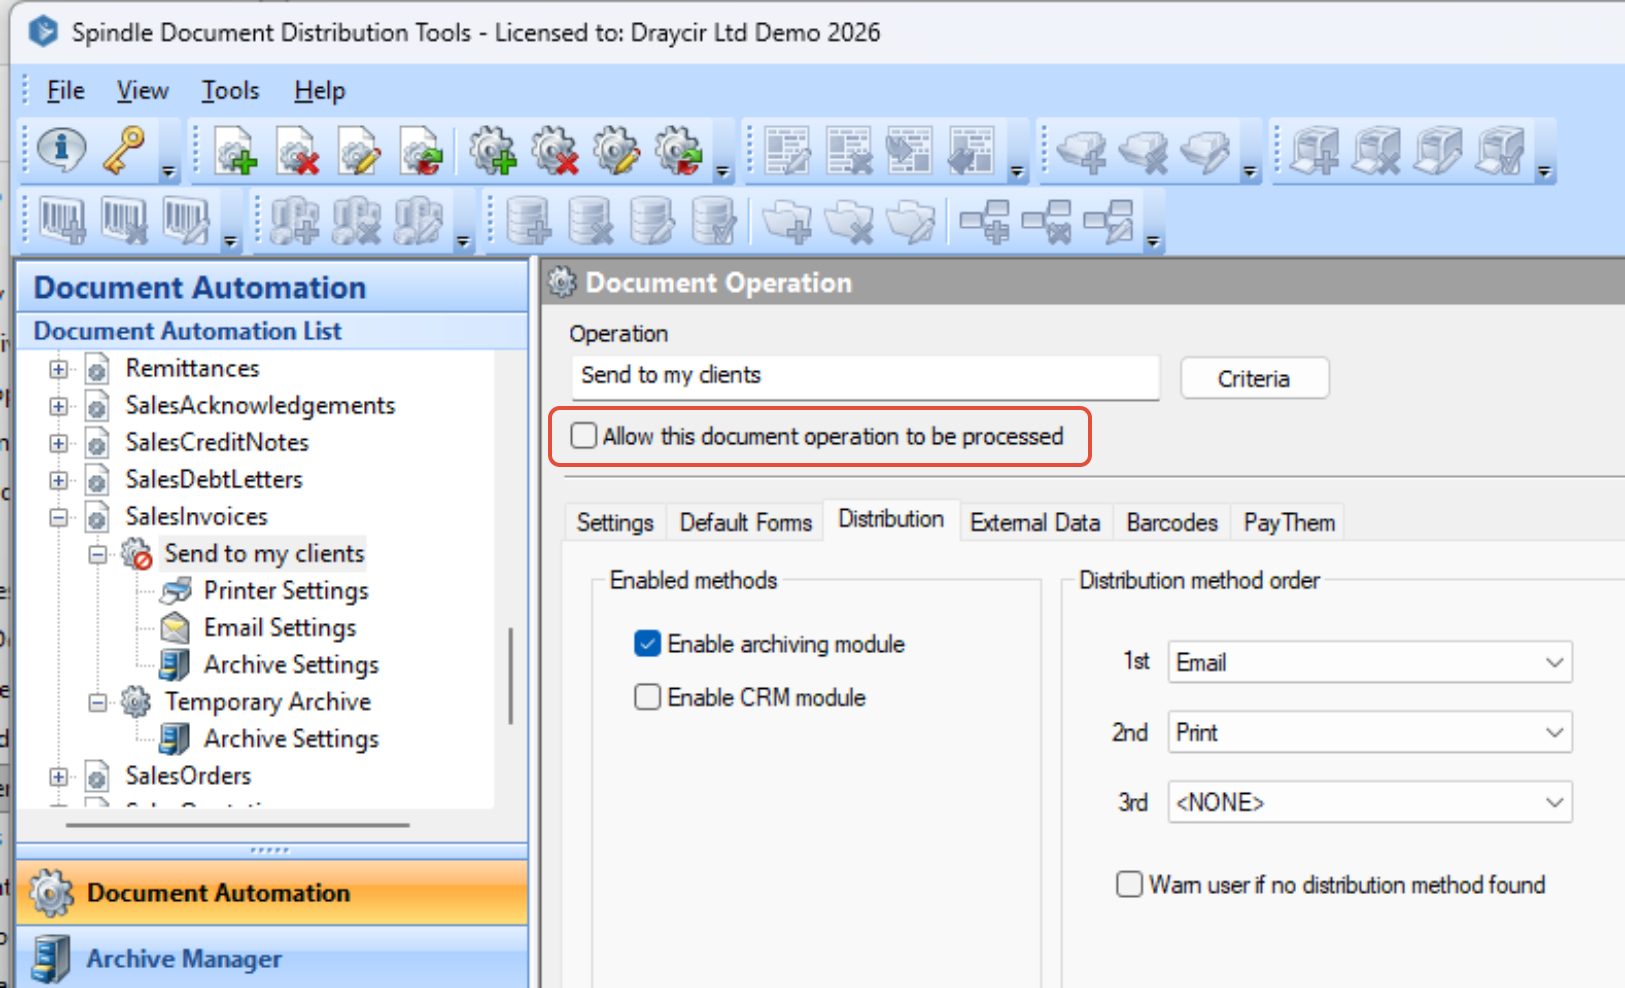Collapse the Send to my clients node
The image size is (1625, 988).
(98, 554)
